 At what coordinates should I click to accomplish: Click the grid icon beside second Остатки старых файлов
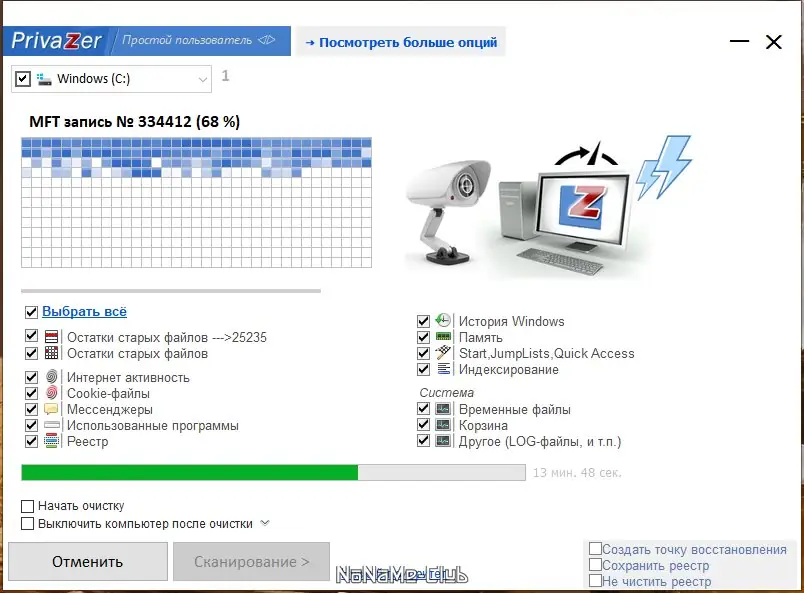coord(51,353)
